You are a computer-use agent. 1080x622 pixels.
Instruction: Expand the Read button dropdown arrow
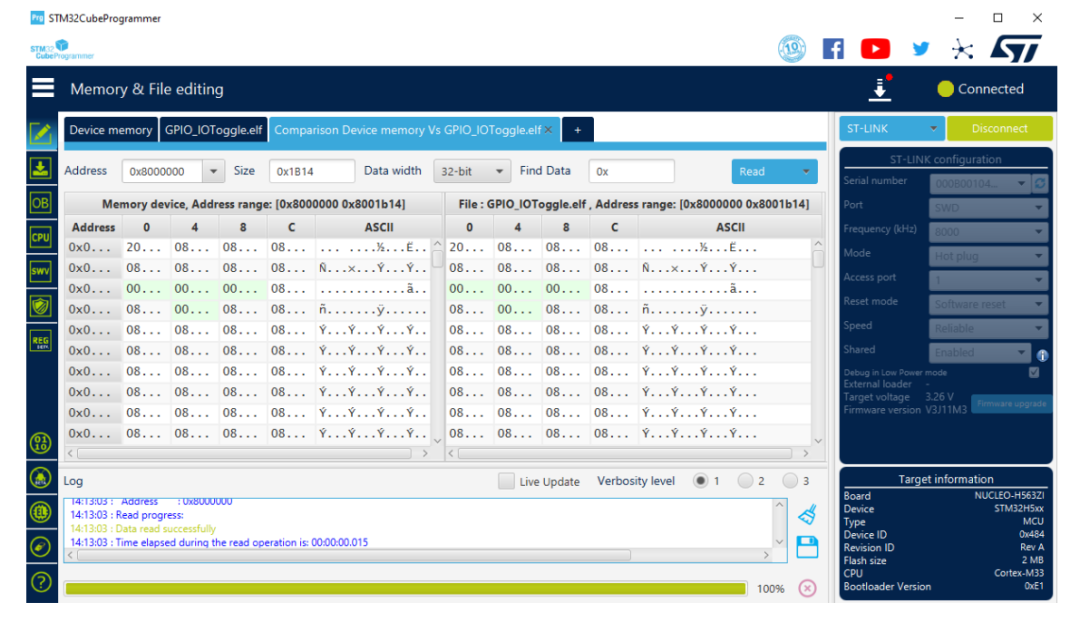(806, 172)
